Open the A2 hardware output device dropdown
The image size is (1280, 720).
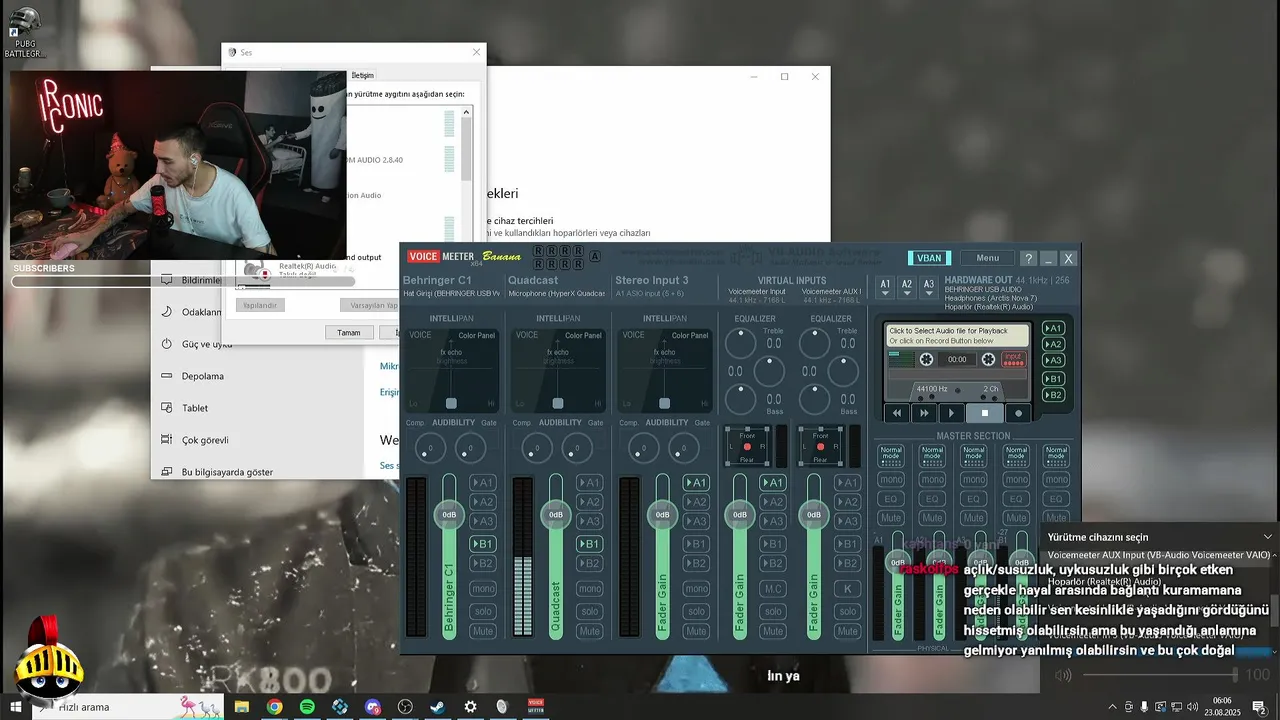[907, 287]
